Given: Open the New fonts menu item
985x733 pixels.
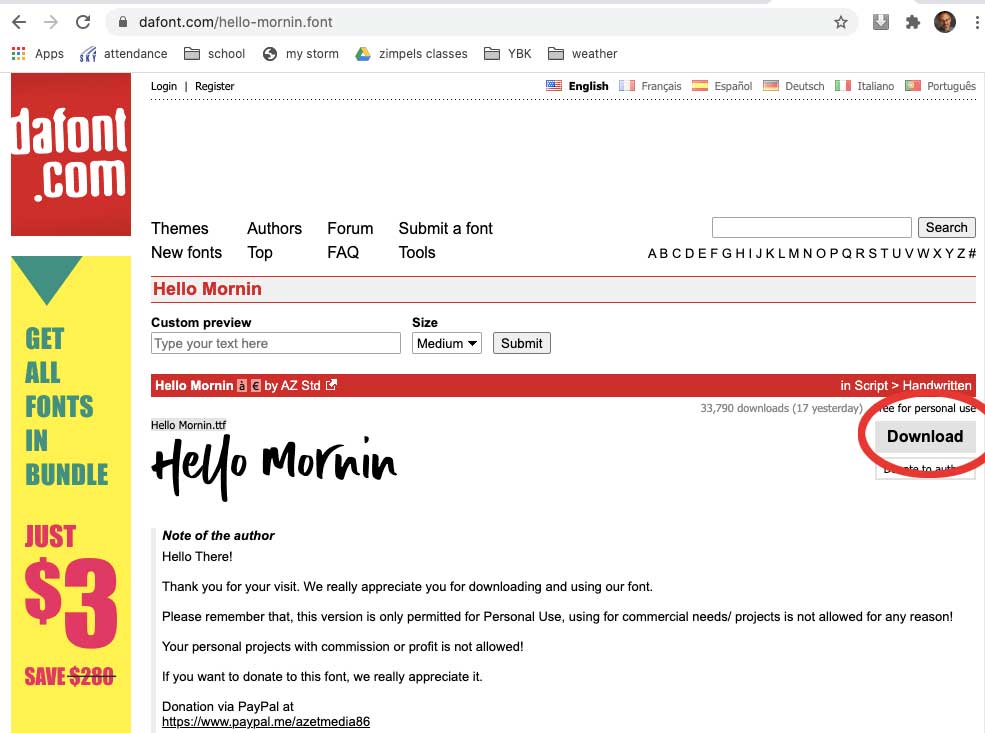Looking at the screenshot, I should (x=187, y=252).
